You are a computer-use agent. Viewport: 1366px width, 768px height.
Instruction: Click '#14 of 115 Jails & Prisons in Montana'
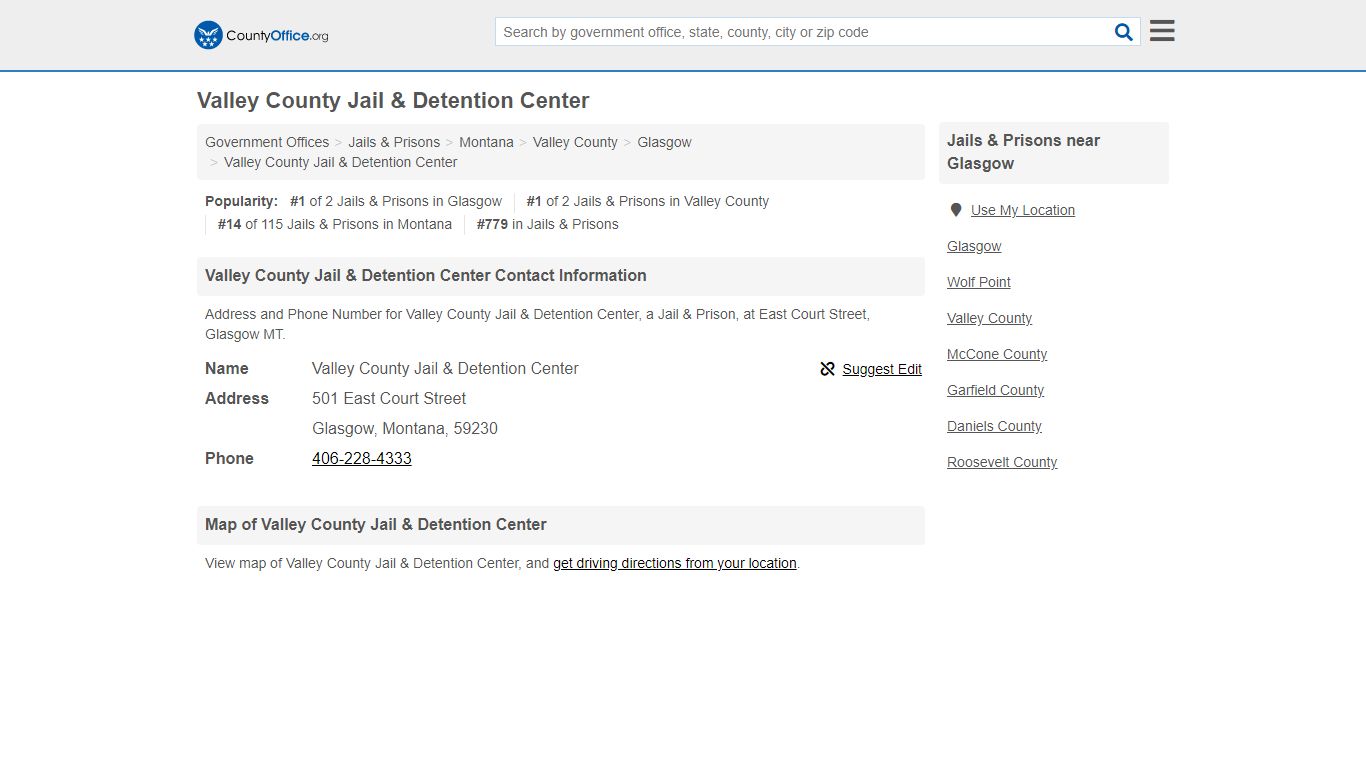tap(335, 224)
